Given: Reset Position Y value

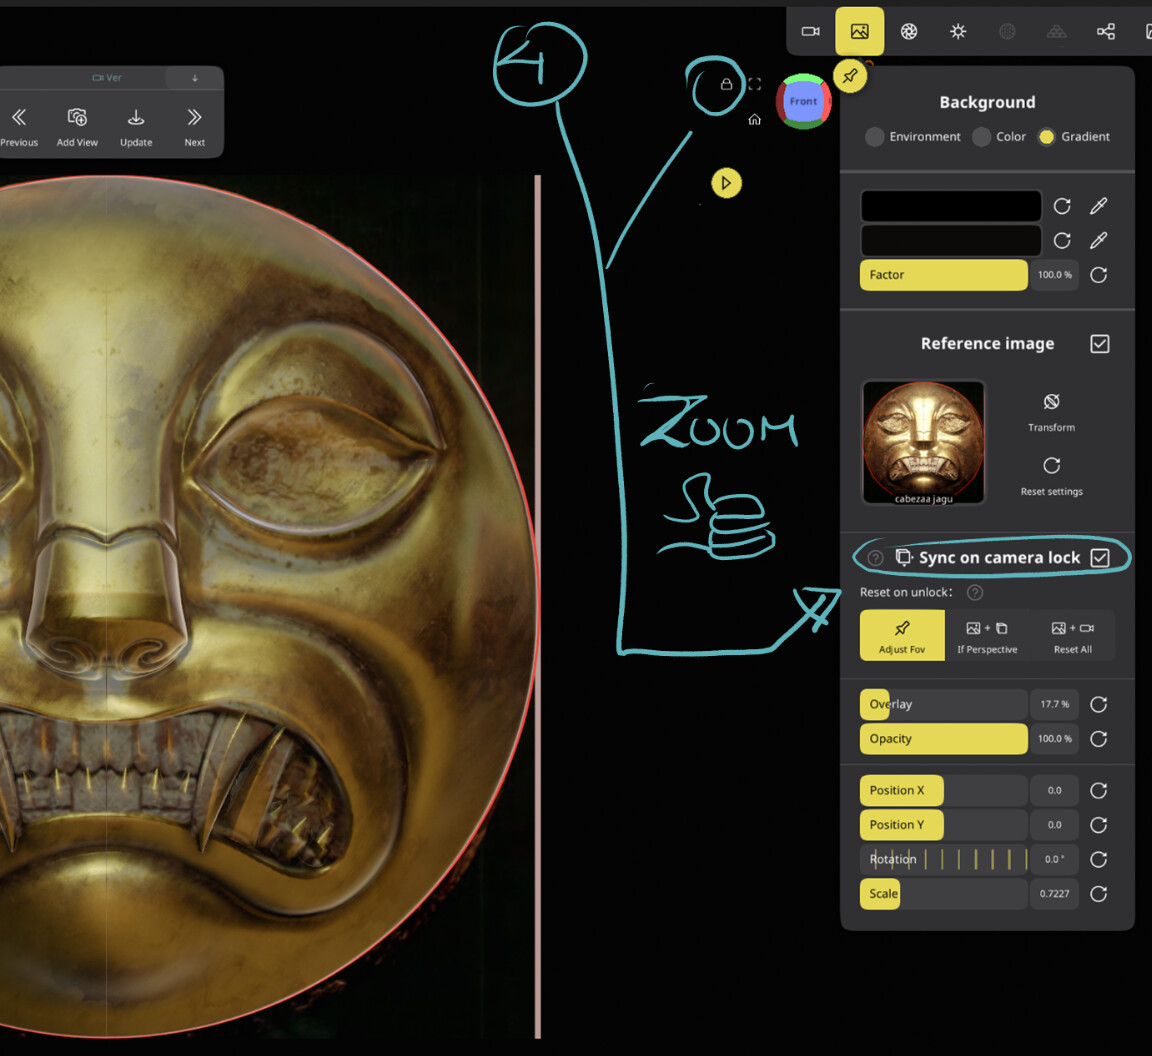Looking at the screenshot, I should pyautogui.click(x=1098, y=825).
